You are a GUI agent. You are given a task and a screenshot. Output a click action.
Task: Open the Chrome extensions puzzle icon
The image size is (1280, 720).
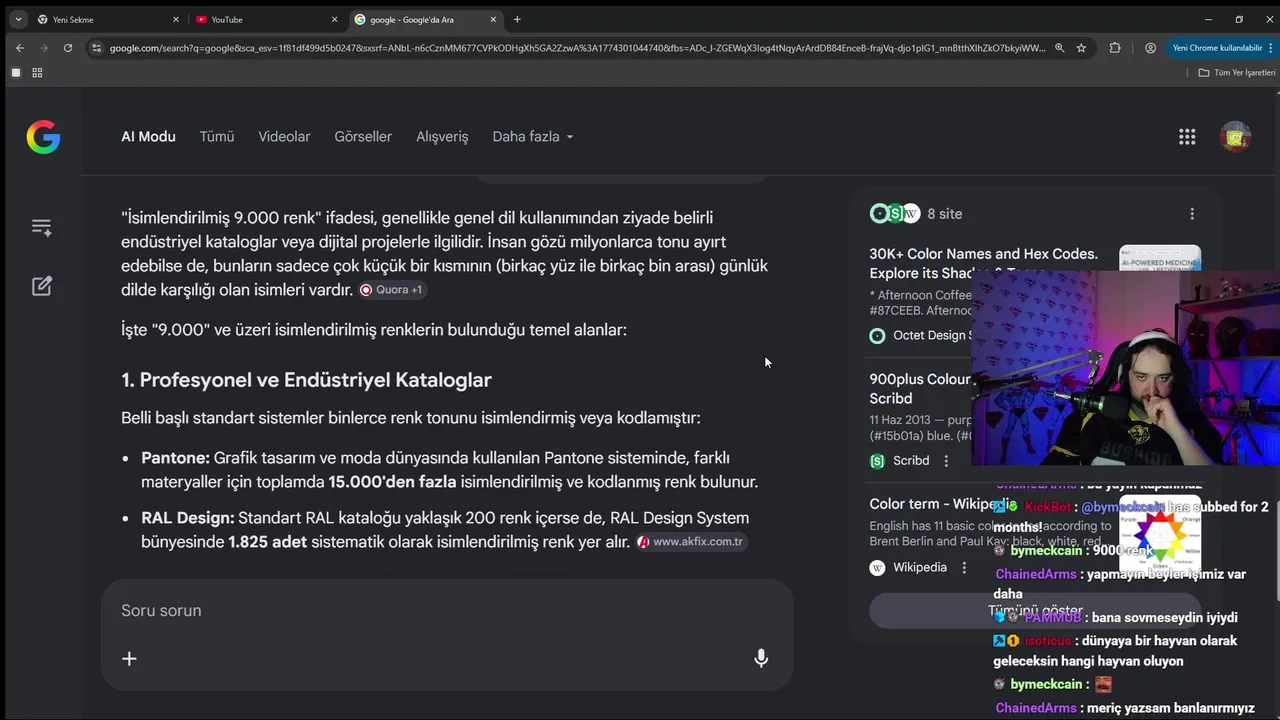click(1115, 48)
